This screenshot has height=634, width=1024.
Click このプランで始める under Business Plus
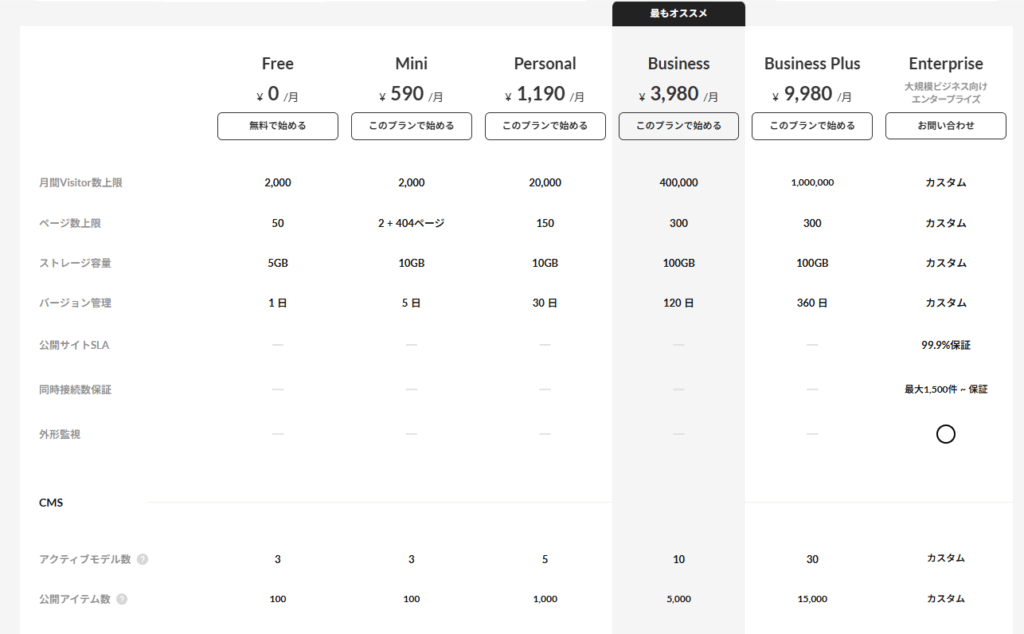812,126
